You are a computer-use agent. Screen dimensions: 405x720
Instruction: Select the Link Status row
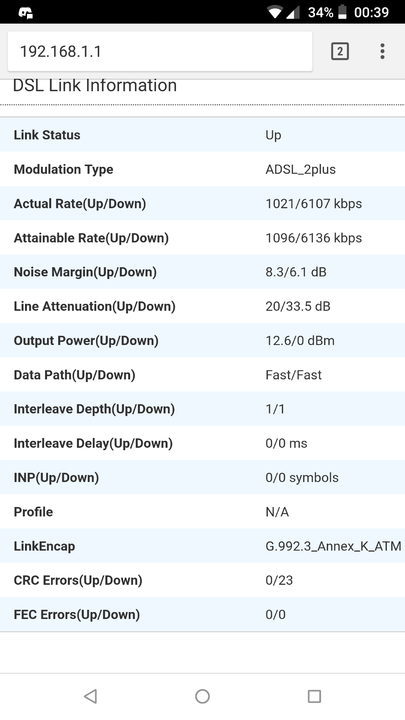click(x=202, y=135)
